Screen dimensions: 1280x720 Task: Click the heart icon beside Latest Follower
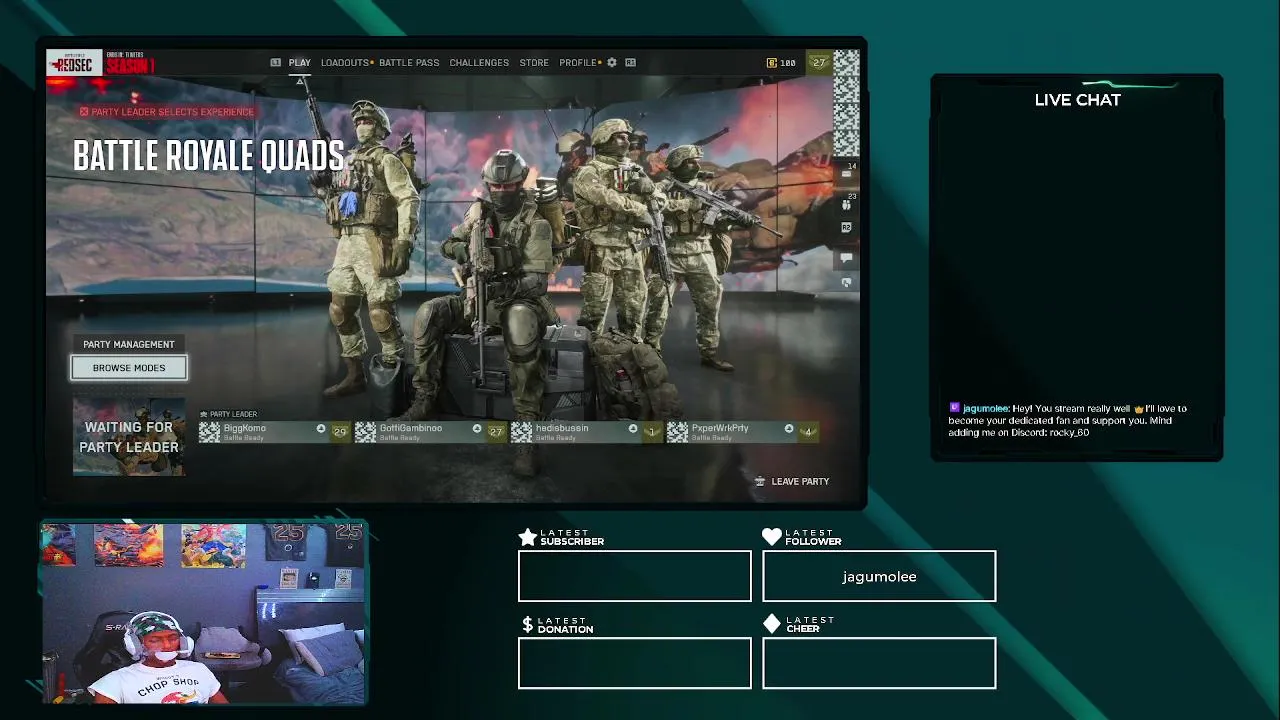[x=772, y=537]
